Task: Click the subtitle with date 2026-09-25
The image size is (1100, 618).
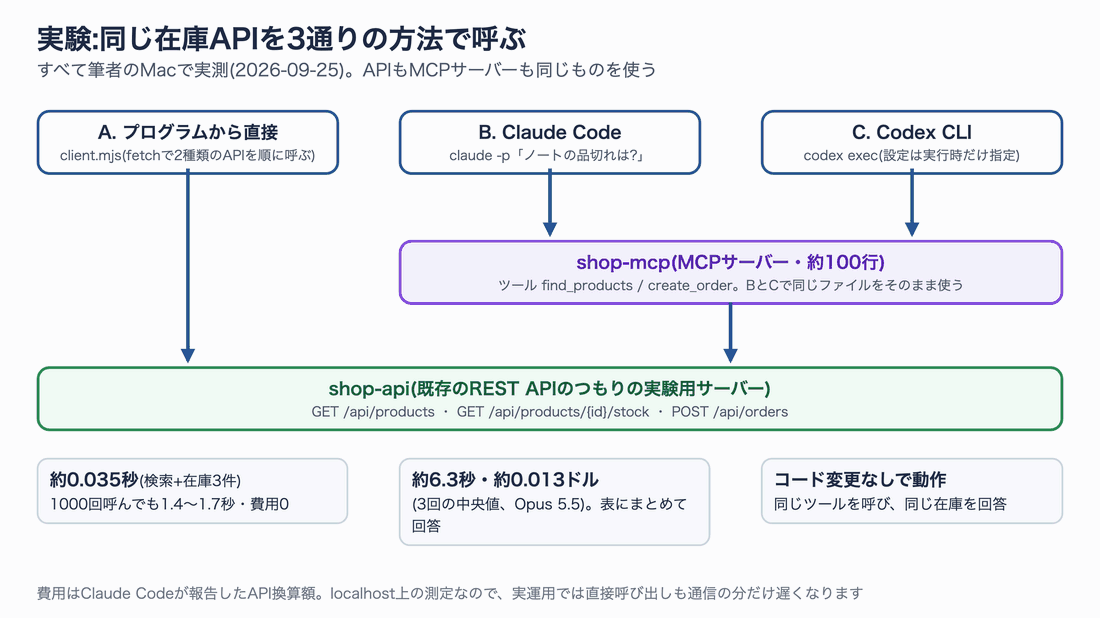Action: [347, 70]
